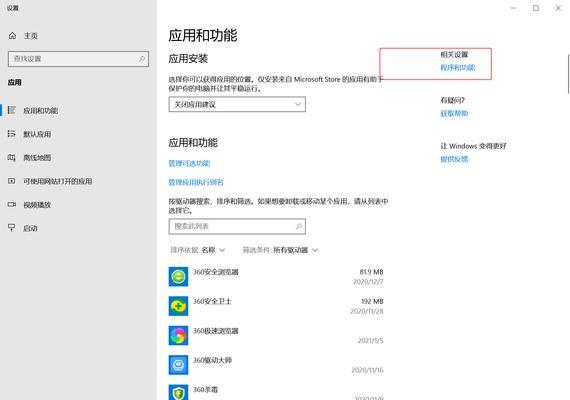Open the 关闭应用建议 dropdown
570x400 pixels.
click(237, 104)
